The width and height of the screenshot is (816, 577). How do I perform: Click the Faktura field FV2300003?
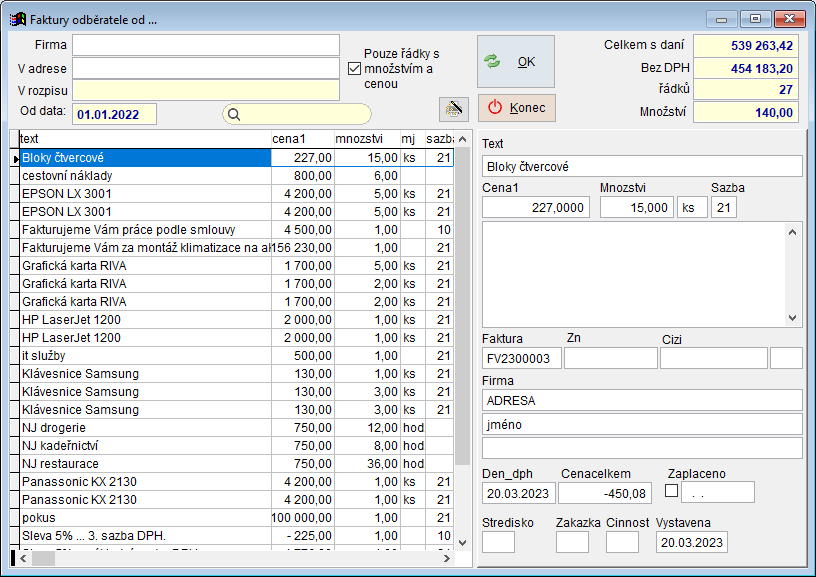(522, 358)
